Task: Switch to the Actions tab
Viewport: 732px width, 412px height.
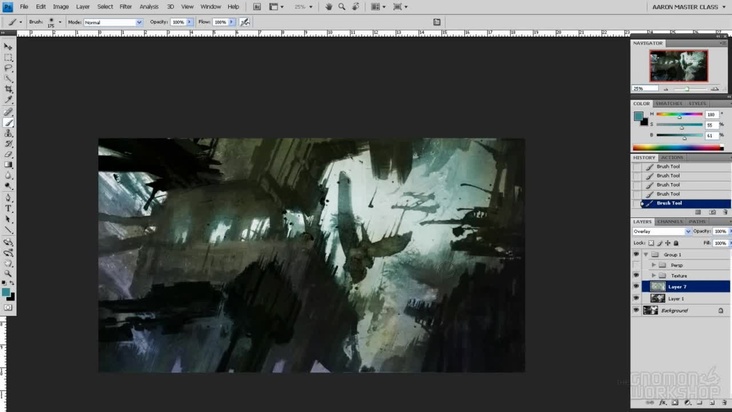Action: tap(672, 158)
